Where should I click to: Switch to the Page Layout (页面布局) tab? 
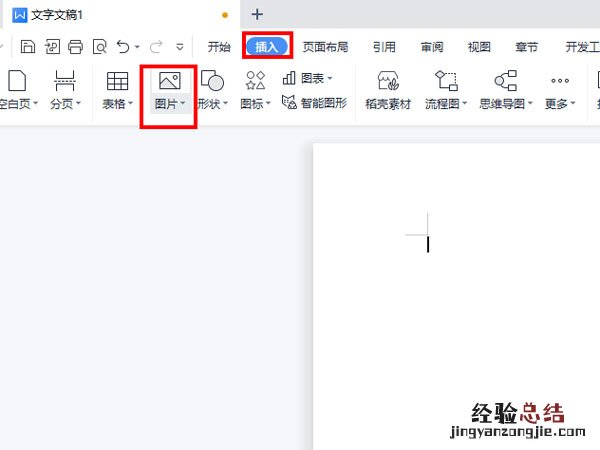(325, 46)
